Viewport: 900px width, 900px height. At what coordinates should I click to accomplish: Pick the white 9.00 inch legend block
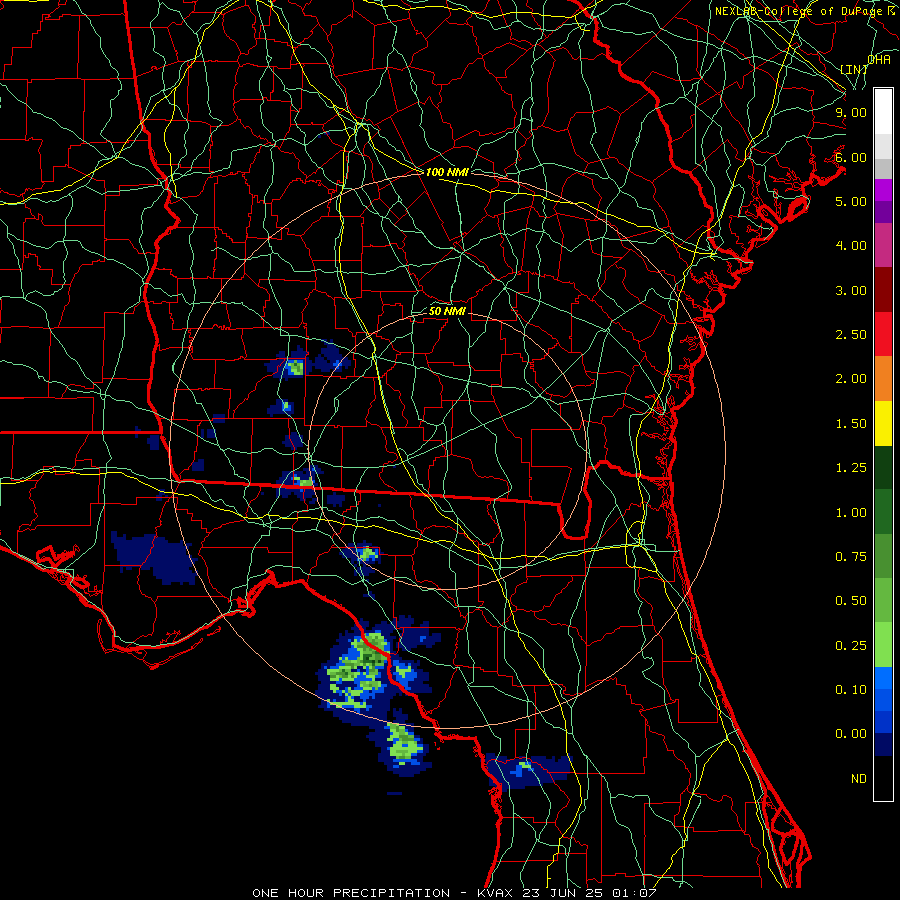tap(883, 112)
